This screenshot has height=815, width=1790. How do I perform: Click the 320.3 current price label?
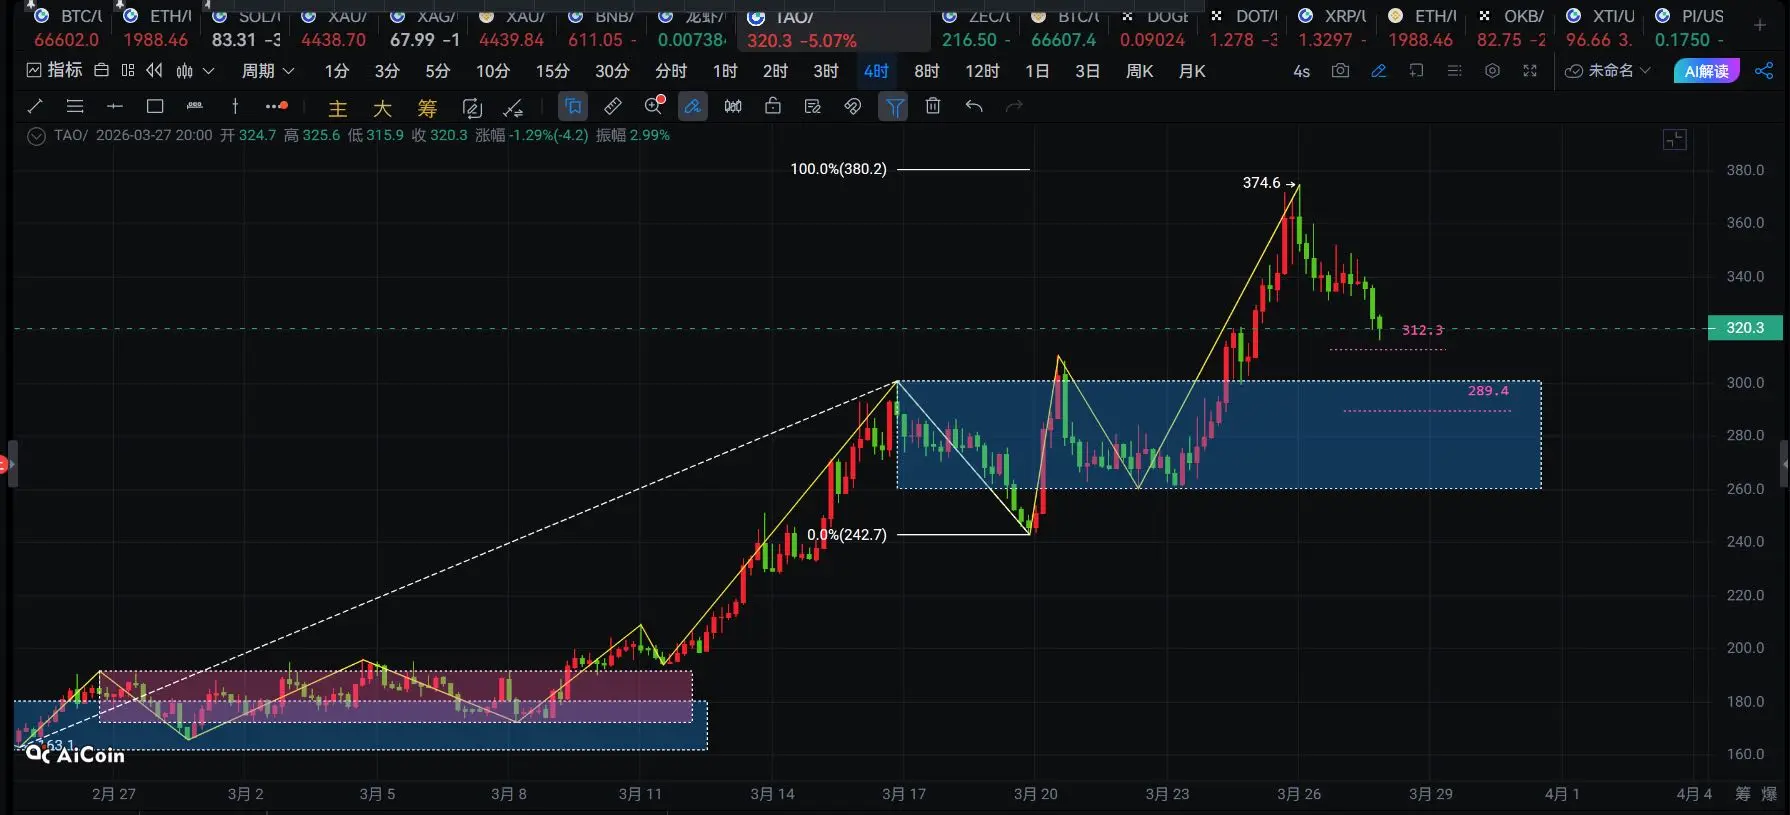(1745, 328)
